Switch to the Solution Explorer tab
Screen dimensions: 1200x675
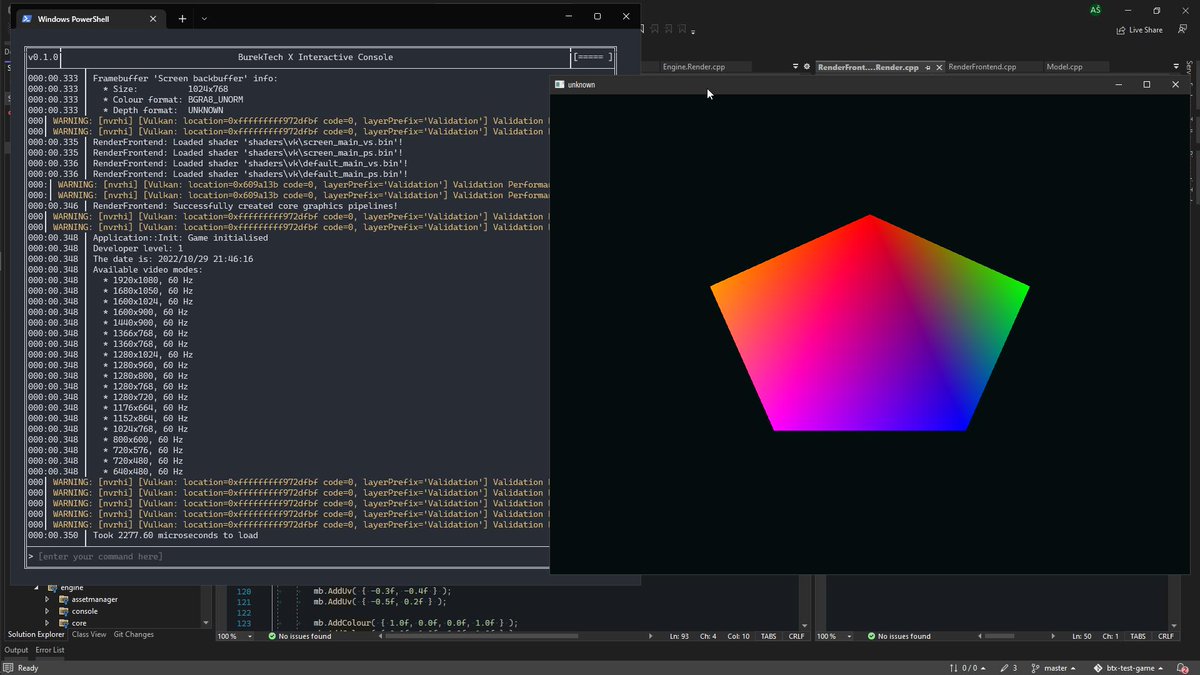tap(36, 634)
